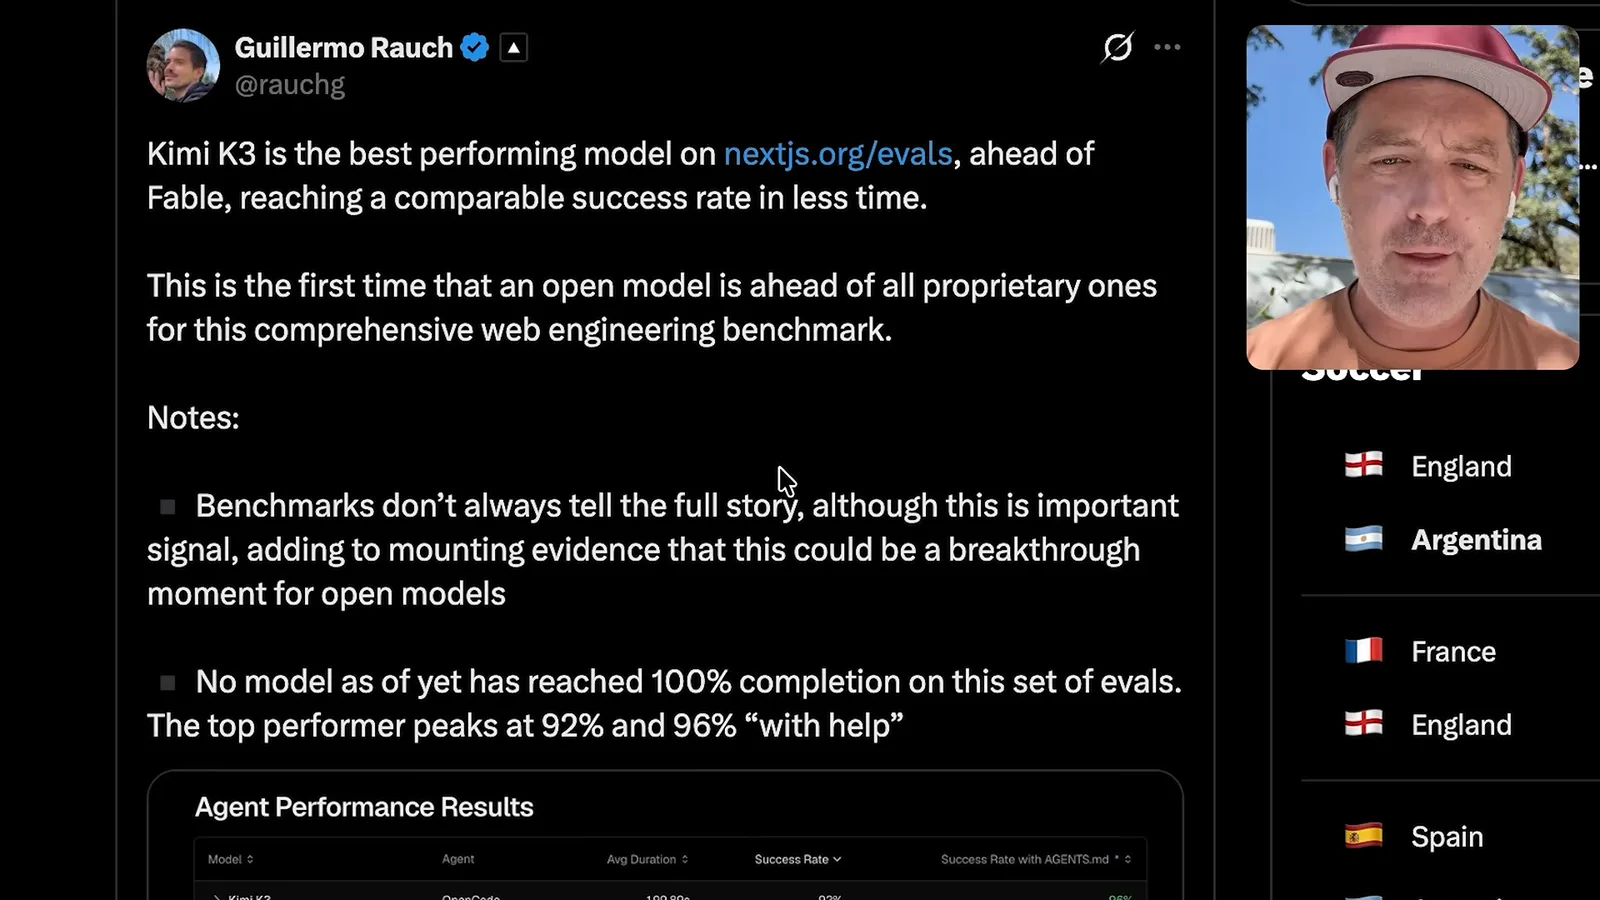
Task: Sort the table by Model column
Action: tap(231, 859)
